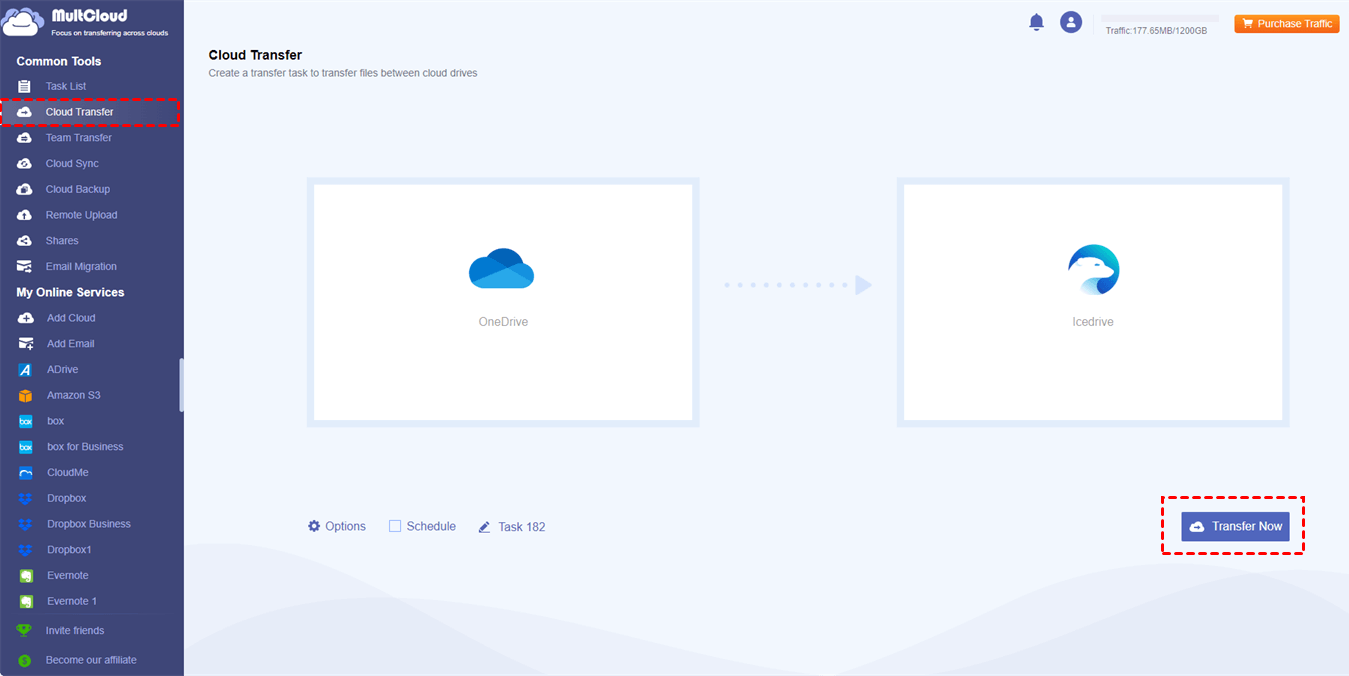Image resolution: width=1349 pixels, height=676 pixels.
Task: Click the Cloud Transfer sidebar icon
Action: click(25, 112)
